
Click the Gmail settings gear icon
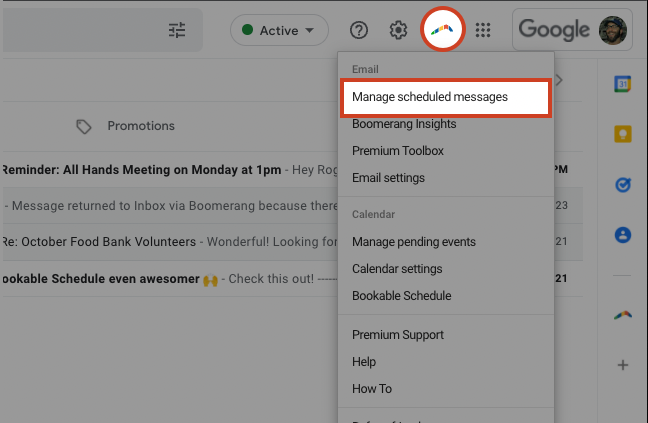pos(398,30)
